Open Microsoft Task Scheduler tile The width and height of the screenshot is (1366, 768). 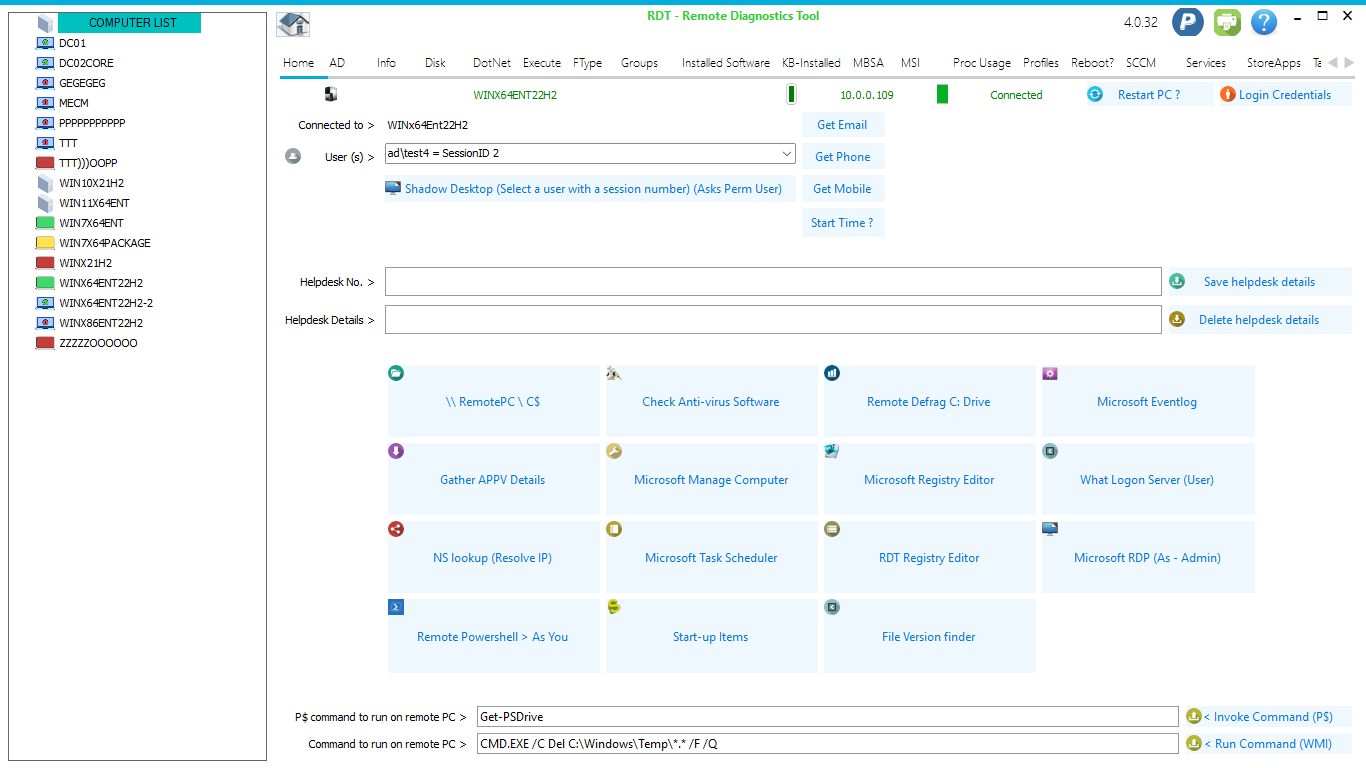(x=711, y=557)
